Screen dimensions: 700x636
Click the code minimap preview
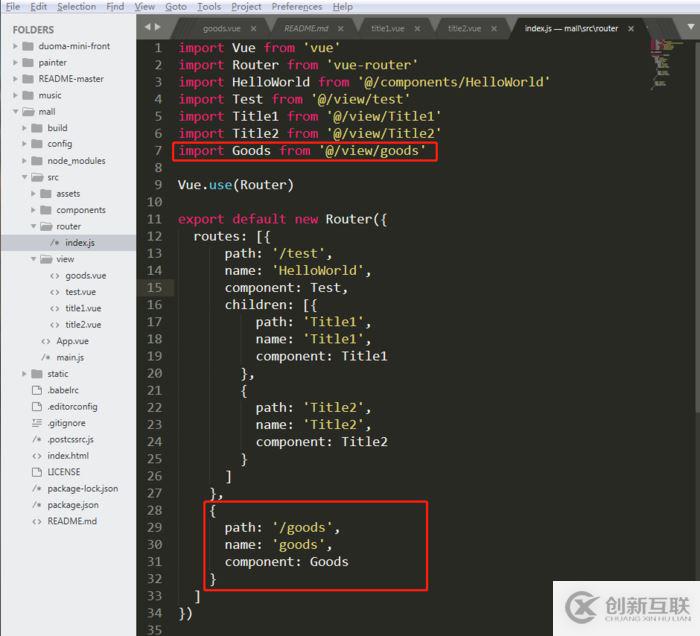(666, 64)
